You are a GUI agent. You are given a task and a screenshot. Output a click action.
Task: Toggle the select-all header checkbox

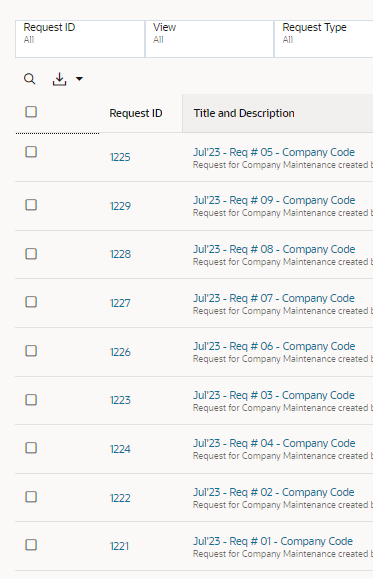pos(31,112)
